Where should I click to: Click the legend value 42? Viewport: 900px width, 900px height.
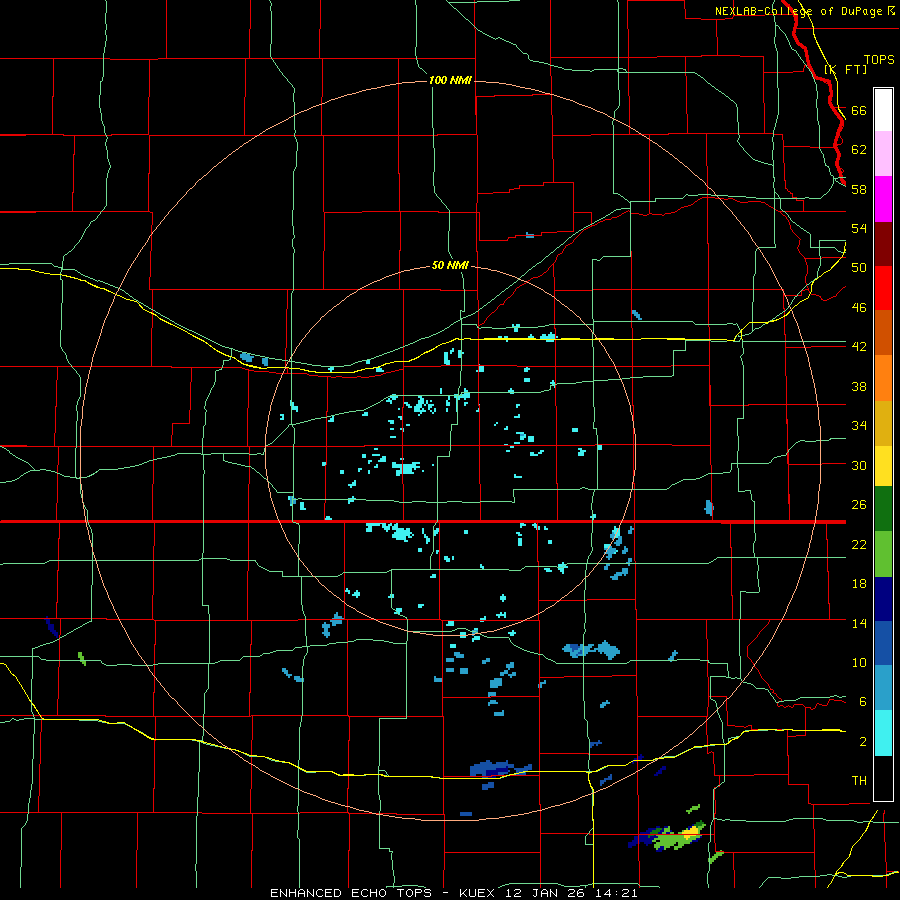point(859,346)
